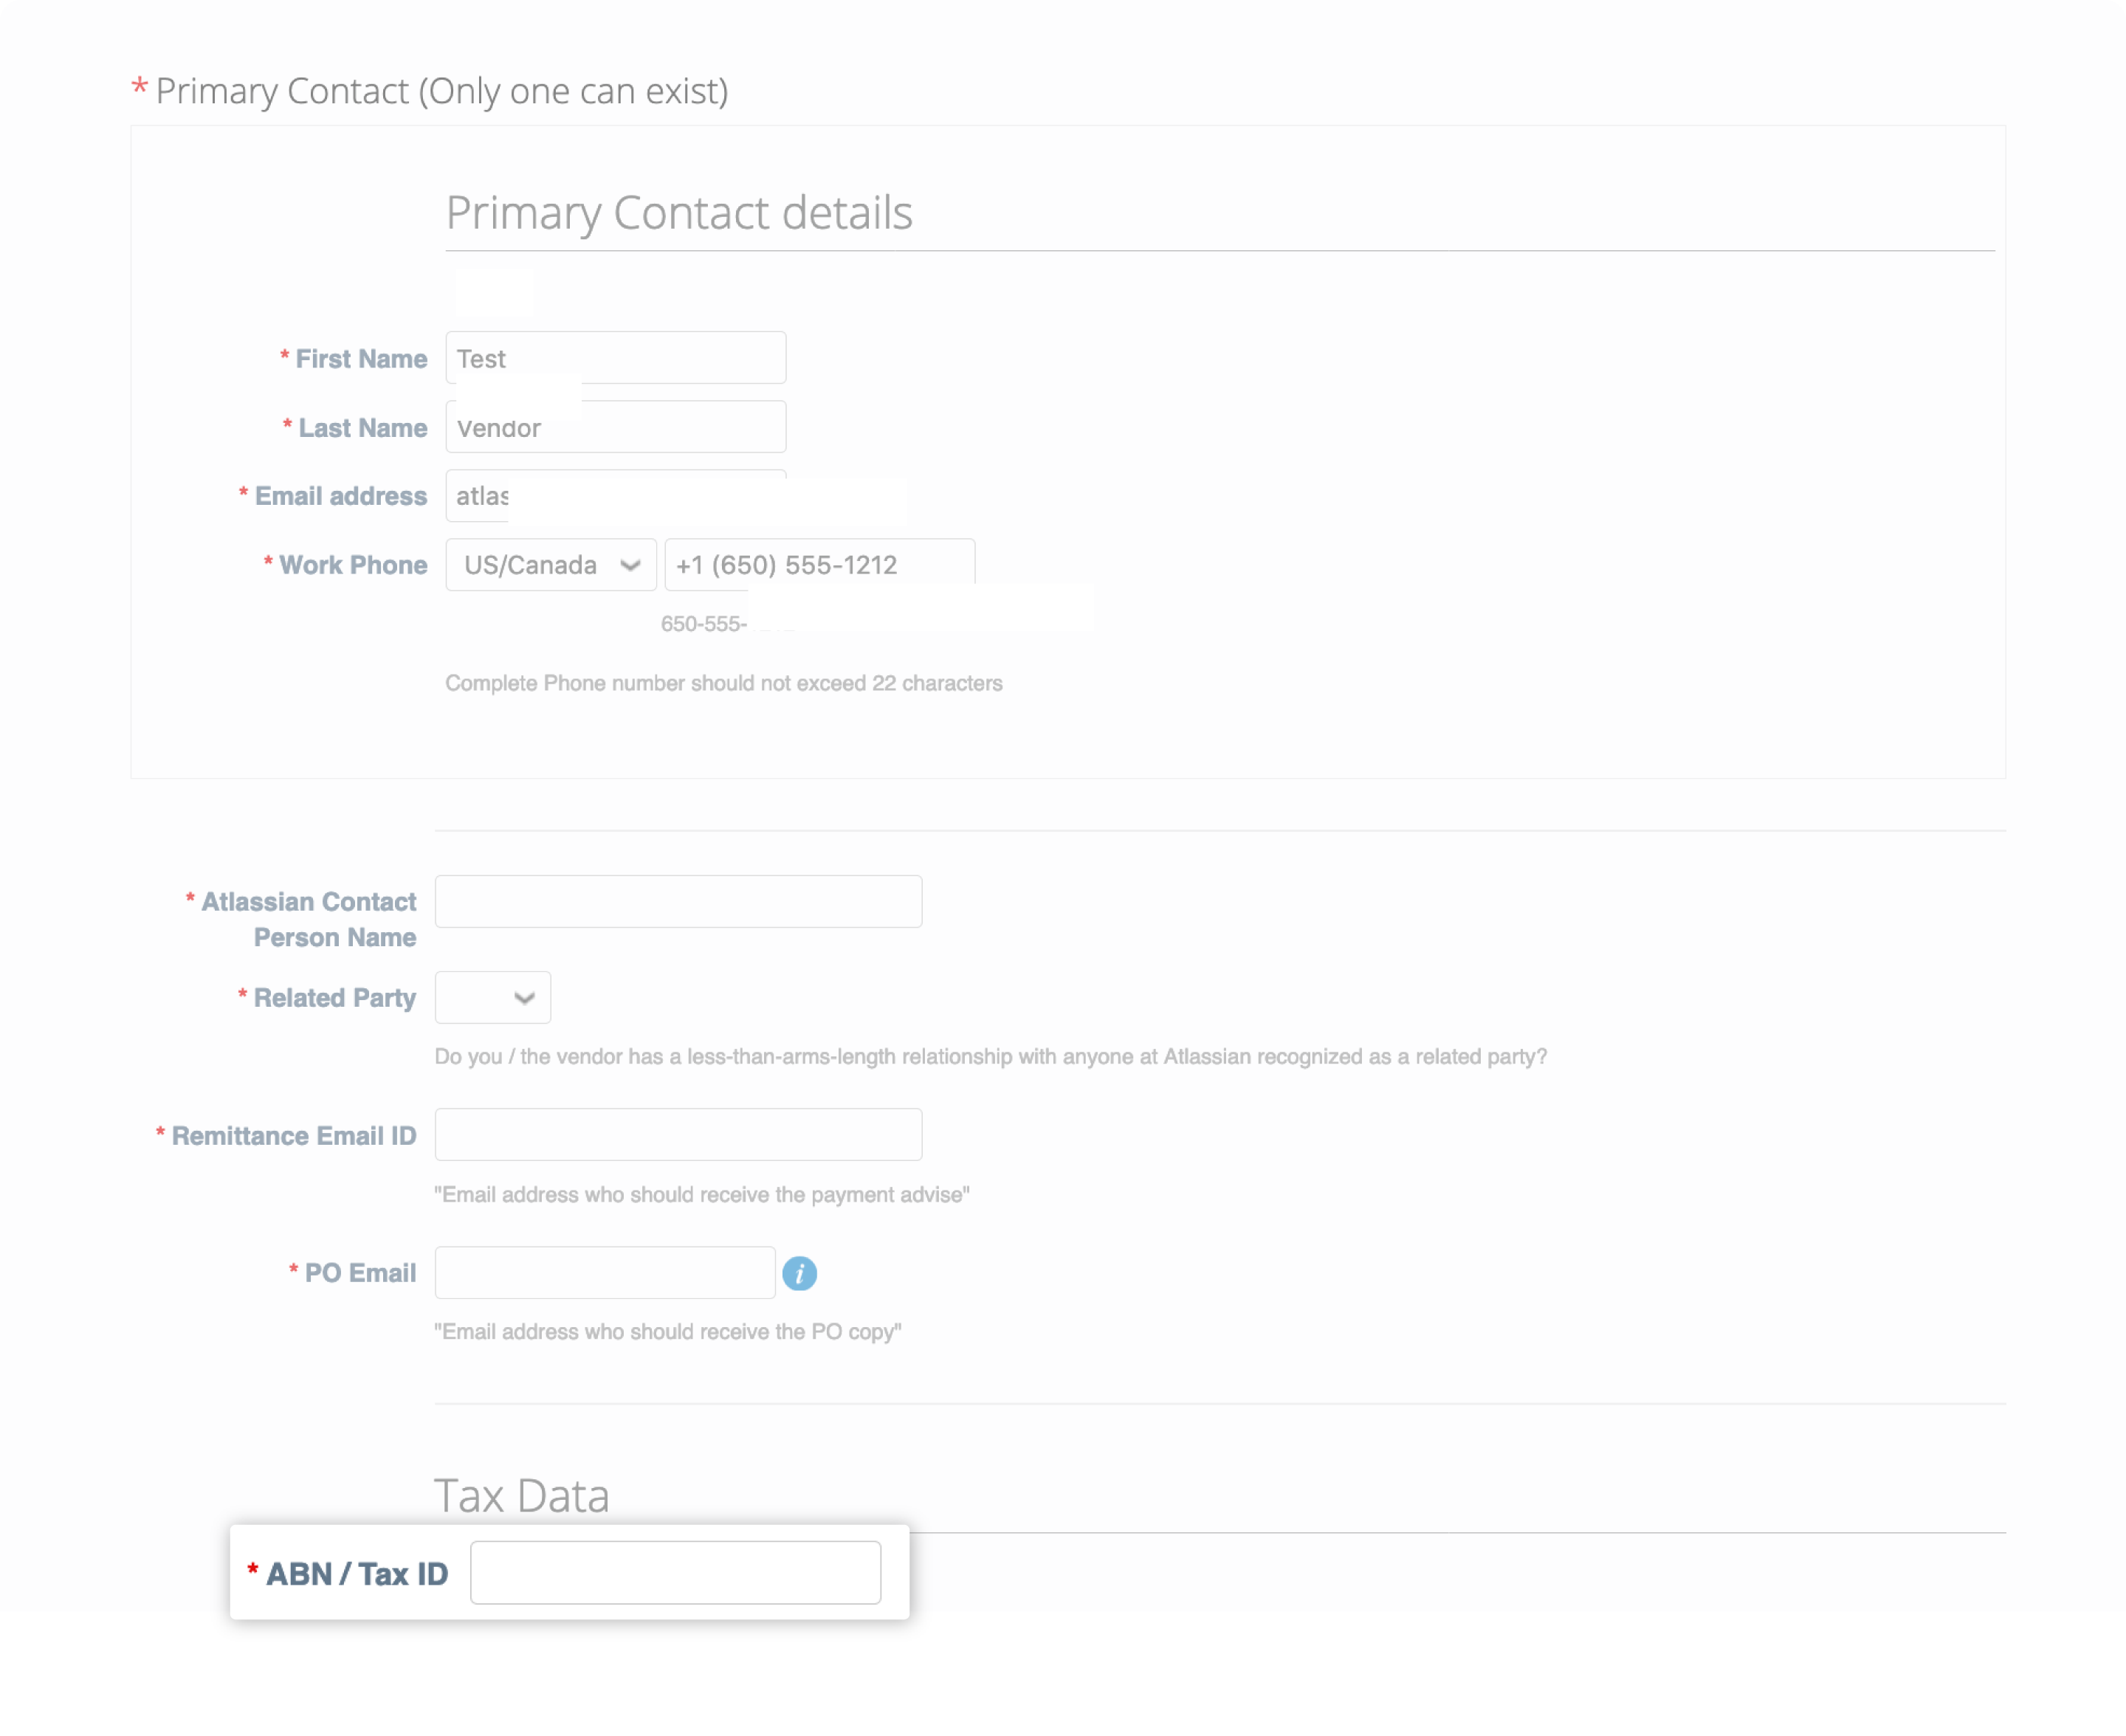This screenshot has height=1736, width=2126.
Task: Select the Last Name field containing Vendor
Action: (x=615, y=426)
